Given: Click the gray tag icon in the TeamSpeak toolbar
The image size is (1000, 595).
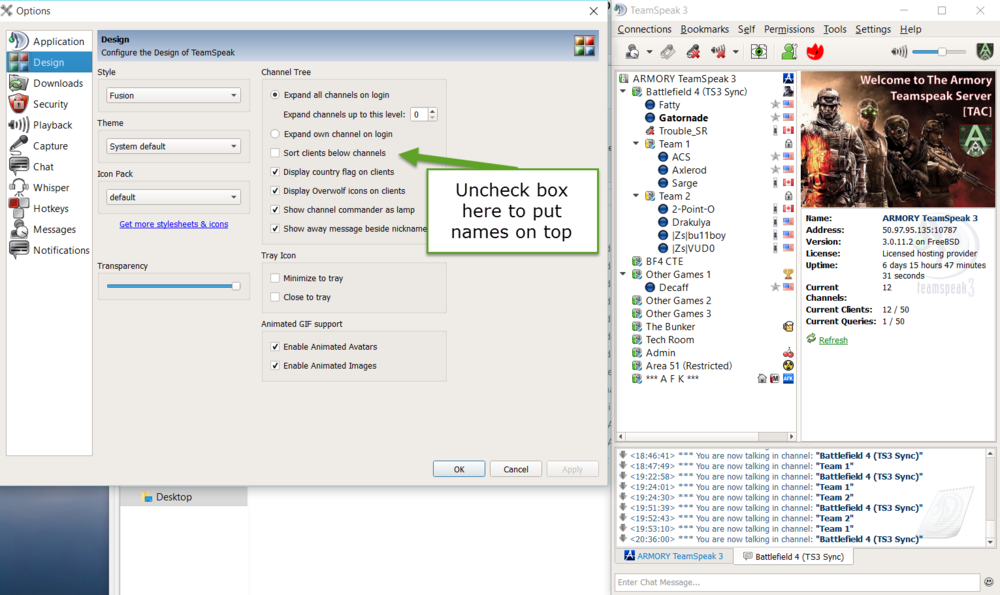Looking at the screenshot, I should coord(668,52).
